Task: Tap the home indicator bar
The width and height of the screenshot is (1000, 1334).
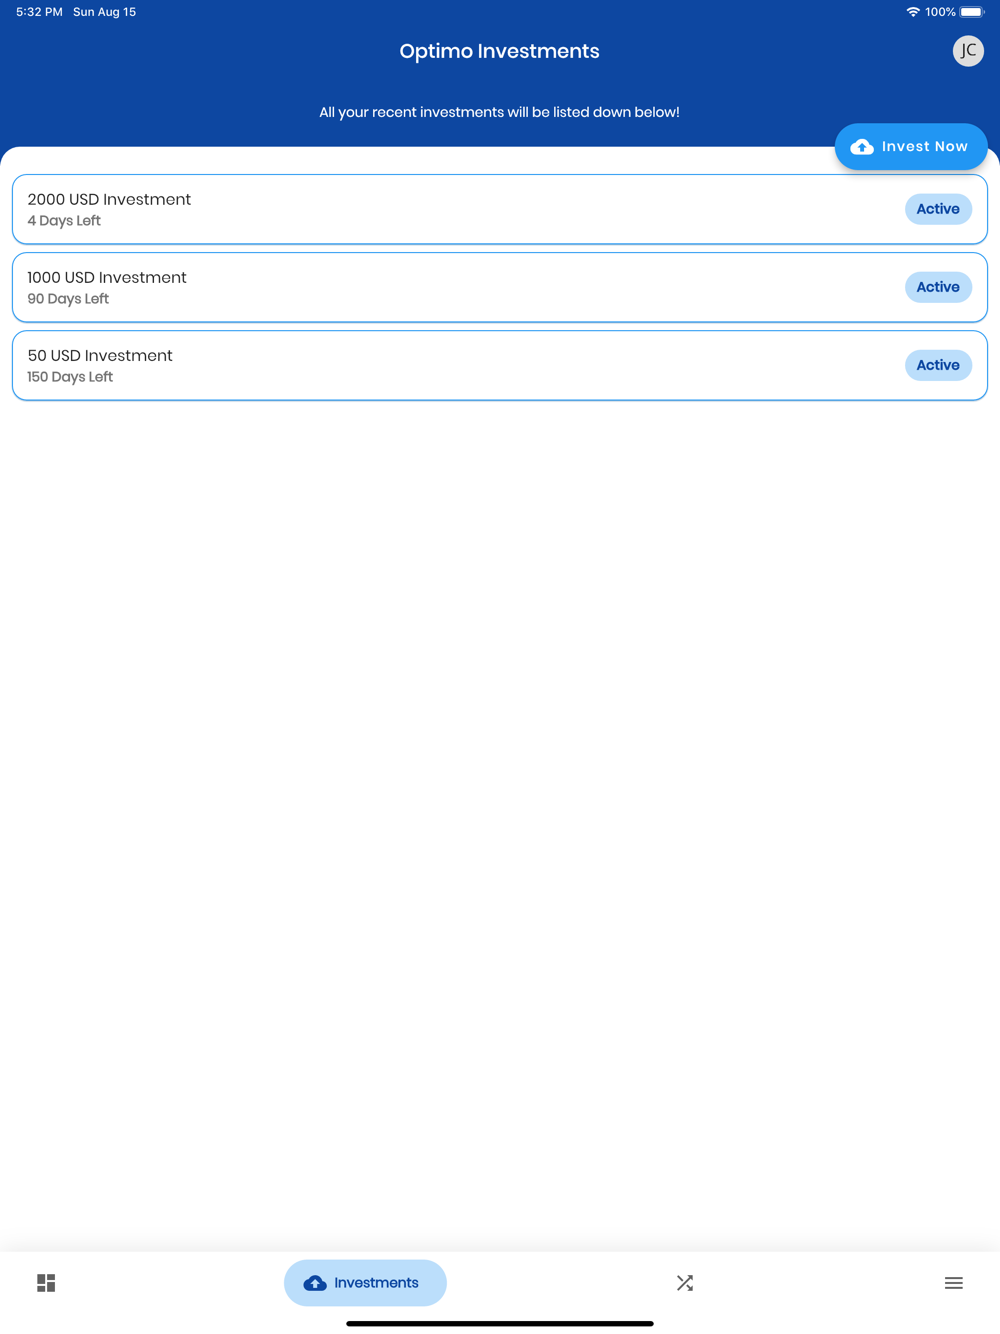Action: (x=500, y=1323)
